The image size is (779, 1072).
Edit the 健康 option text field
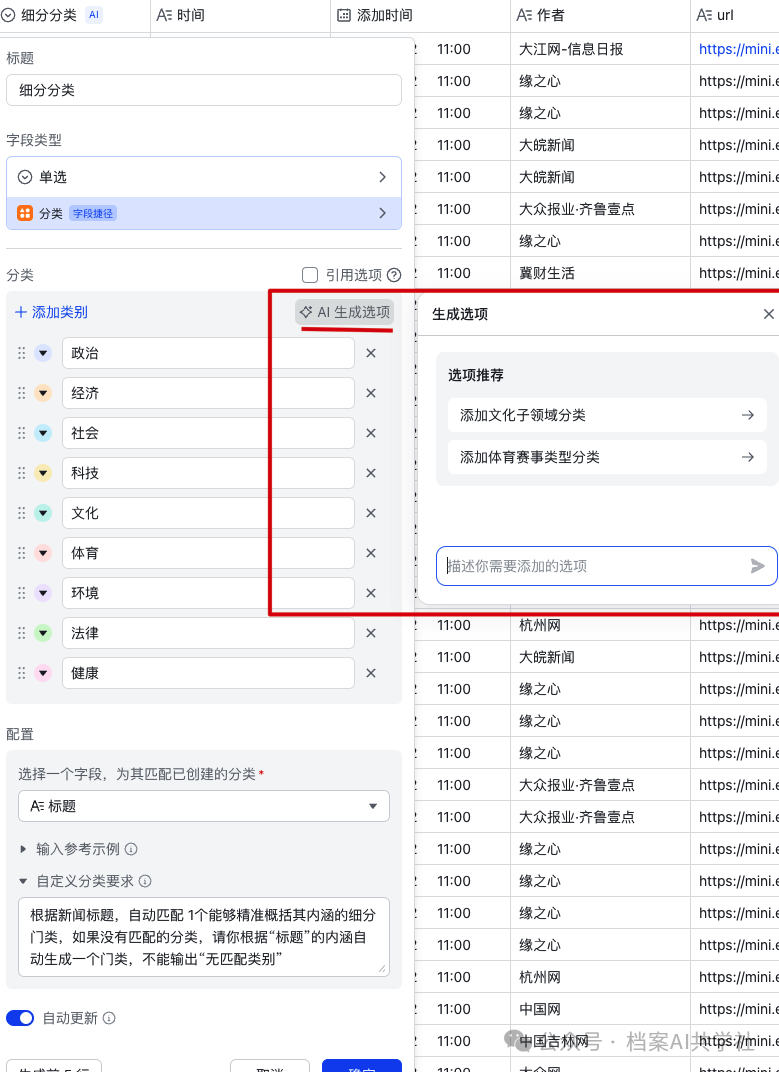pos(209,673)
